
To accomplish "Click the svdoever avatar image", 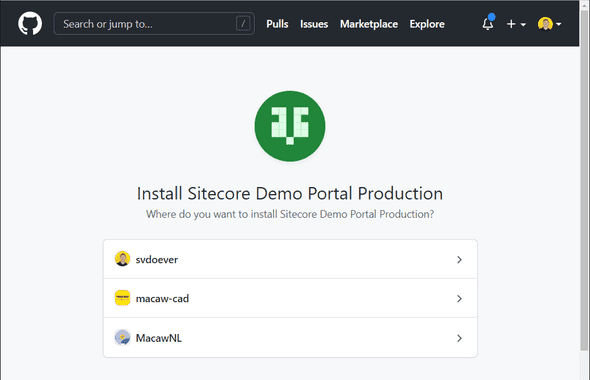I will pos(122,259).
